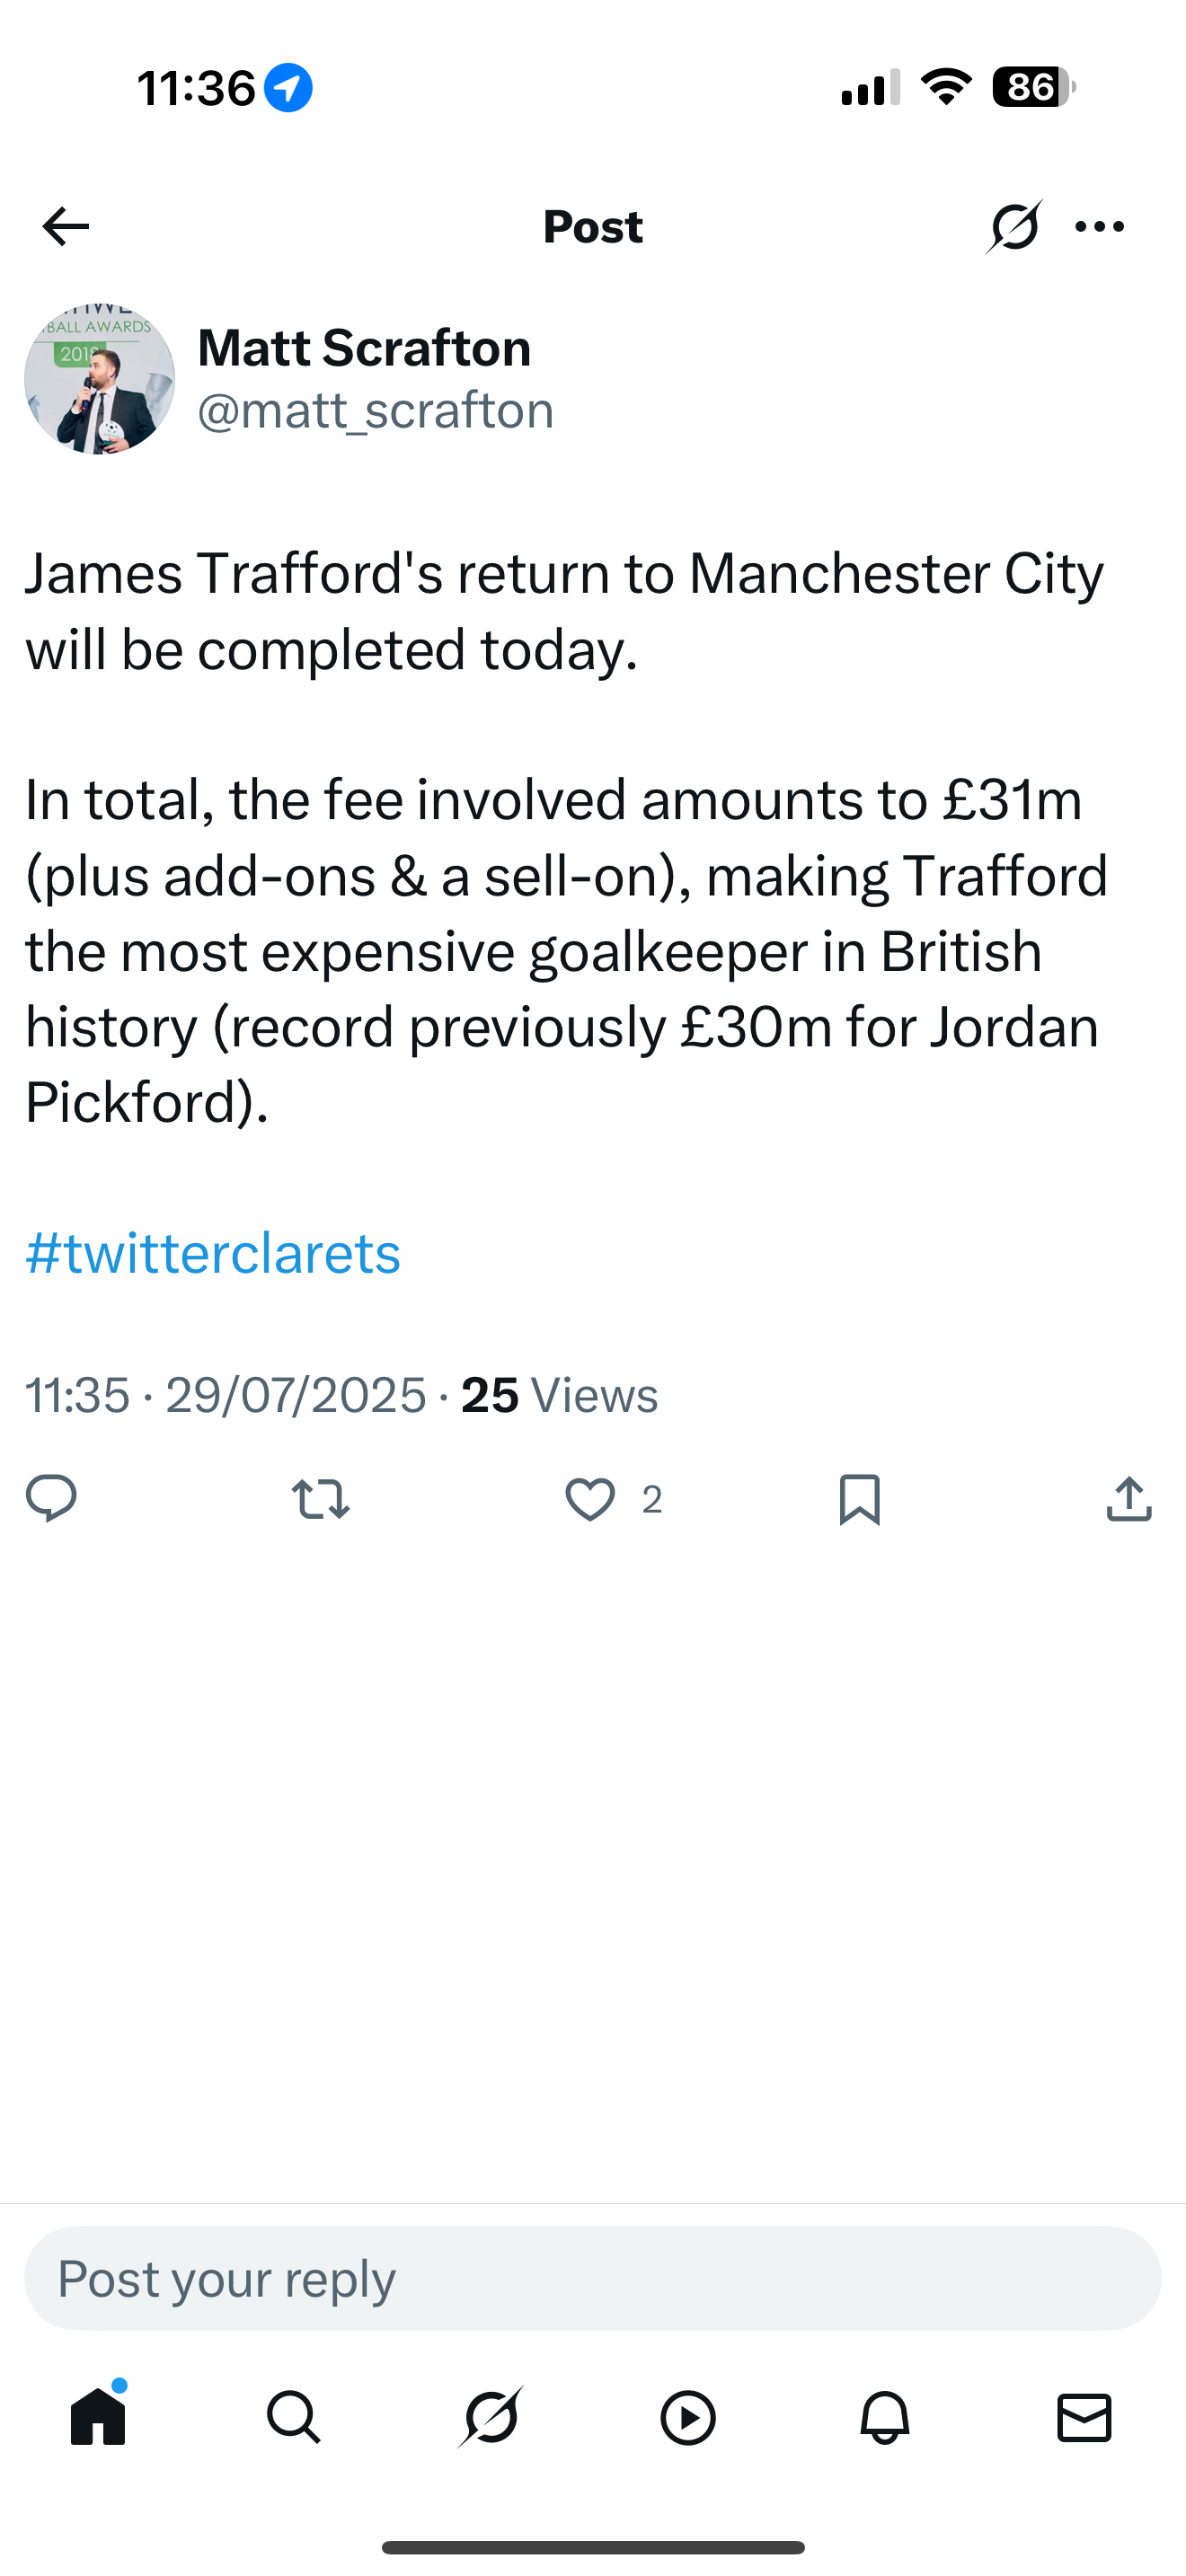The width and height of the screenshot is (1186, 2576).
Task: Open the Search tab
Action: (294, 2418)
